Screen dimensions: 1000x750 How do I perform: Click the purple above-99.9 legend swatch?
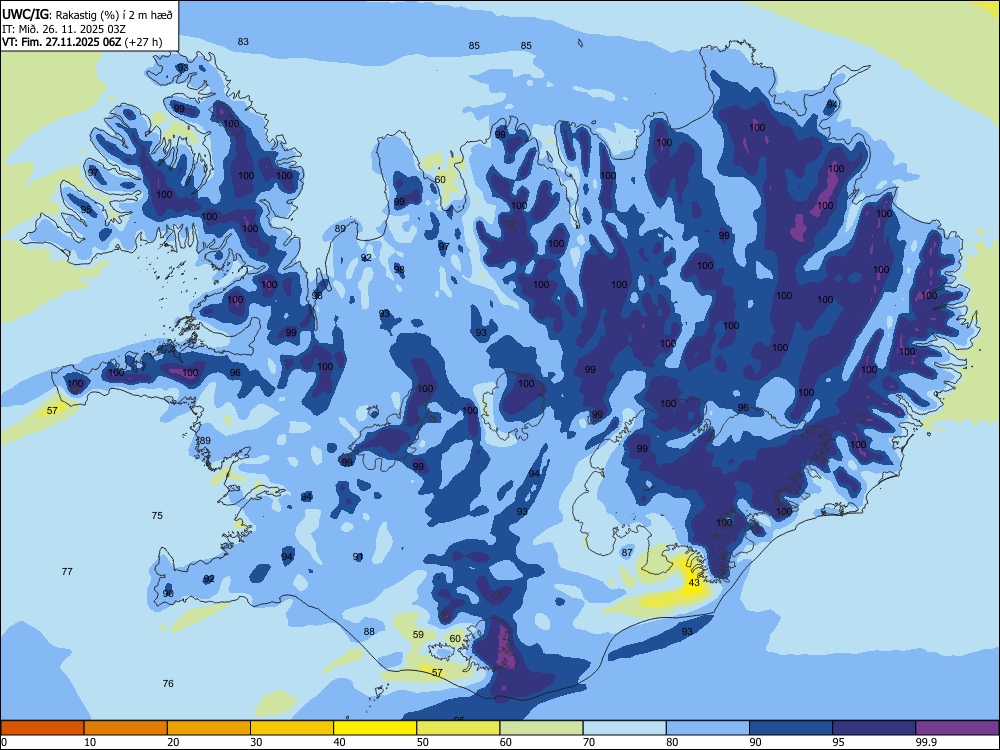coord(957,728)
